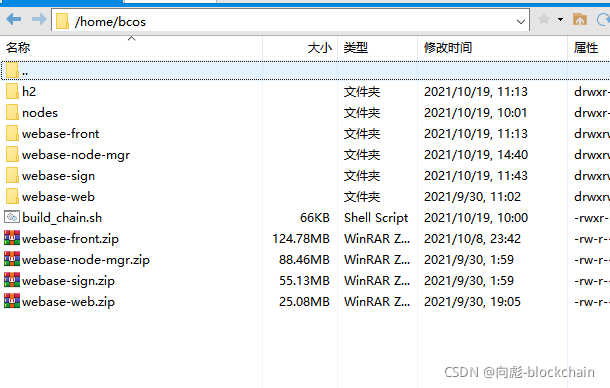Open the bookmarks dropdown arrow

560,19
